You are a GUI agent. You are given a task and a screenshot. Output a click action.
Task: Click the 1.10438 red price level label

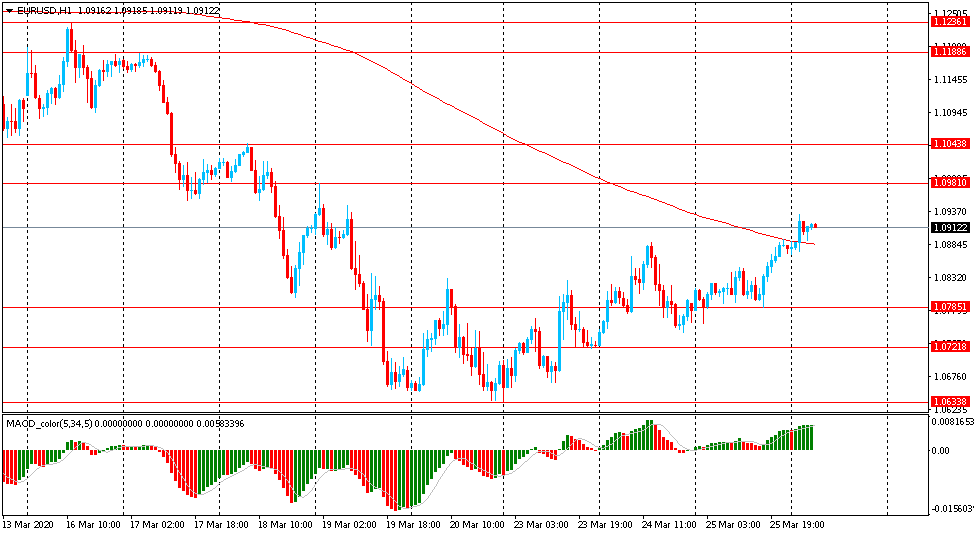950,143
